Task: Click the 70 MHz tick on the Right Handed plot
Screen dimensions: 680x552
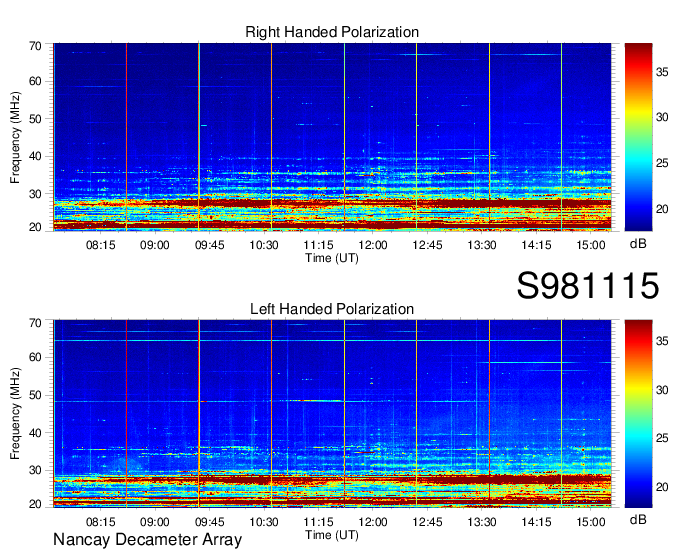Action: click(35, 46)
